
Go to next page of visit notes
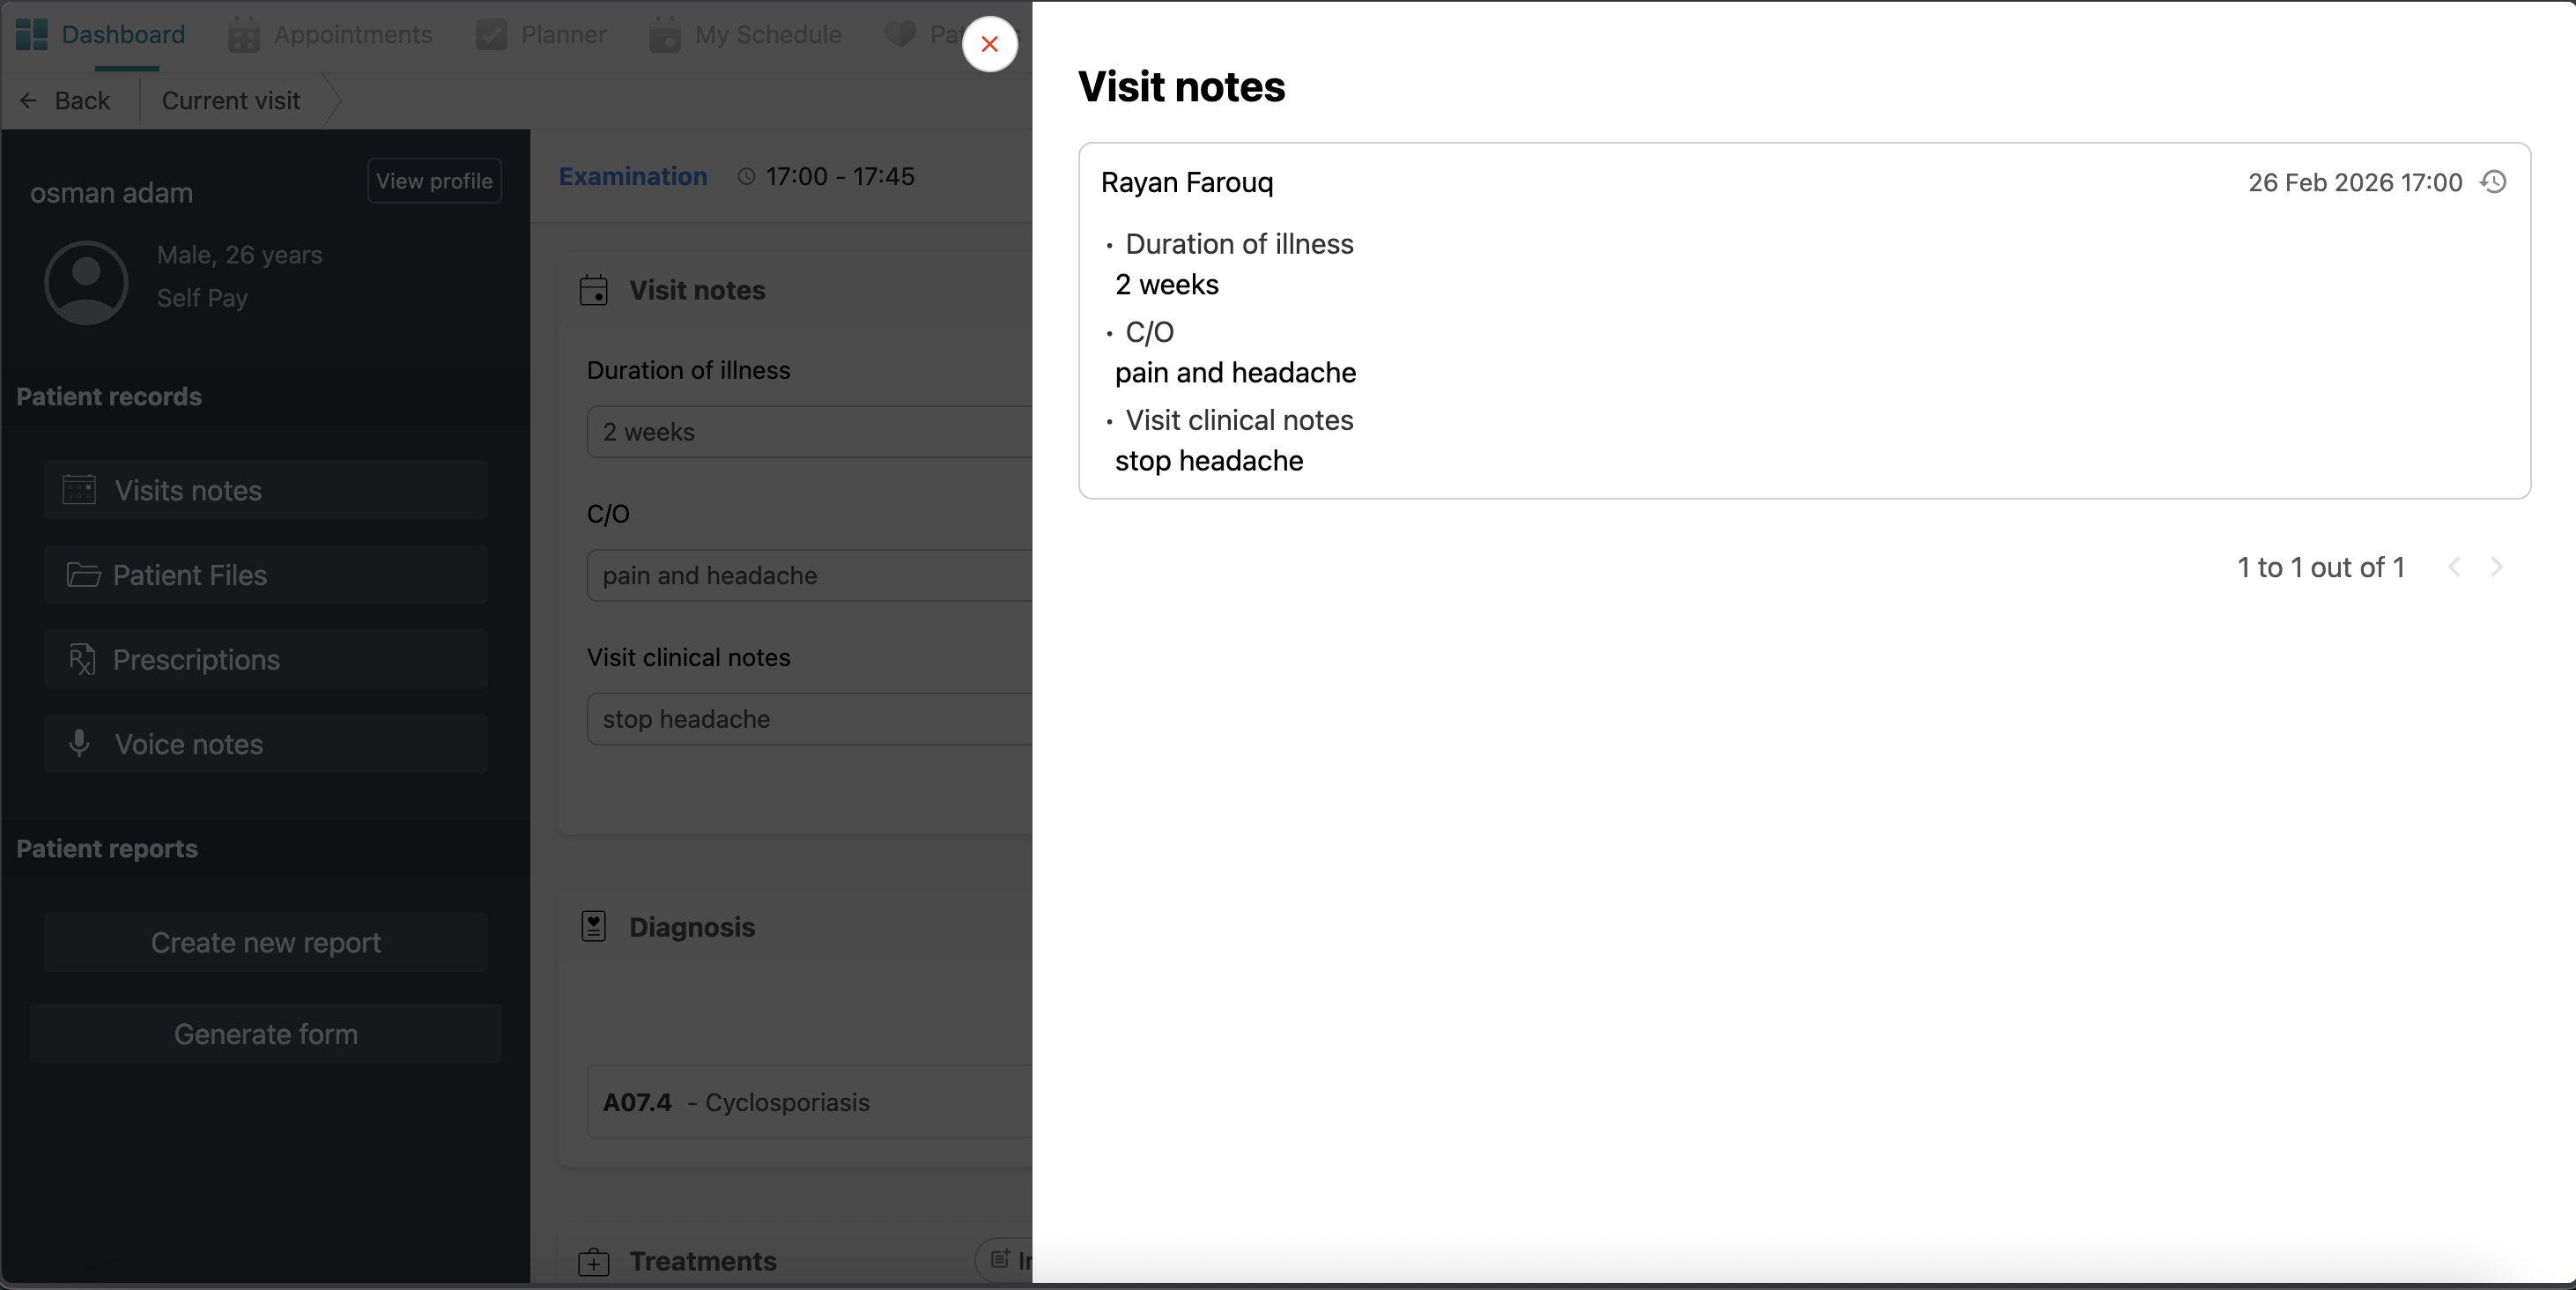(2496, 567)
